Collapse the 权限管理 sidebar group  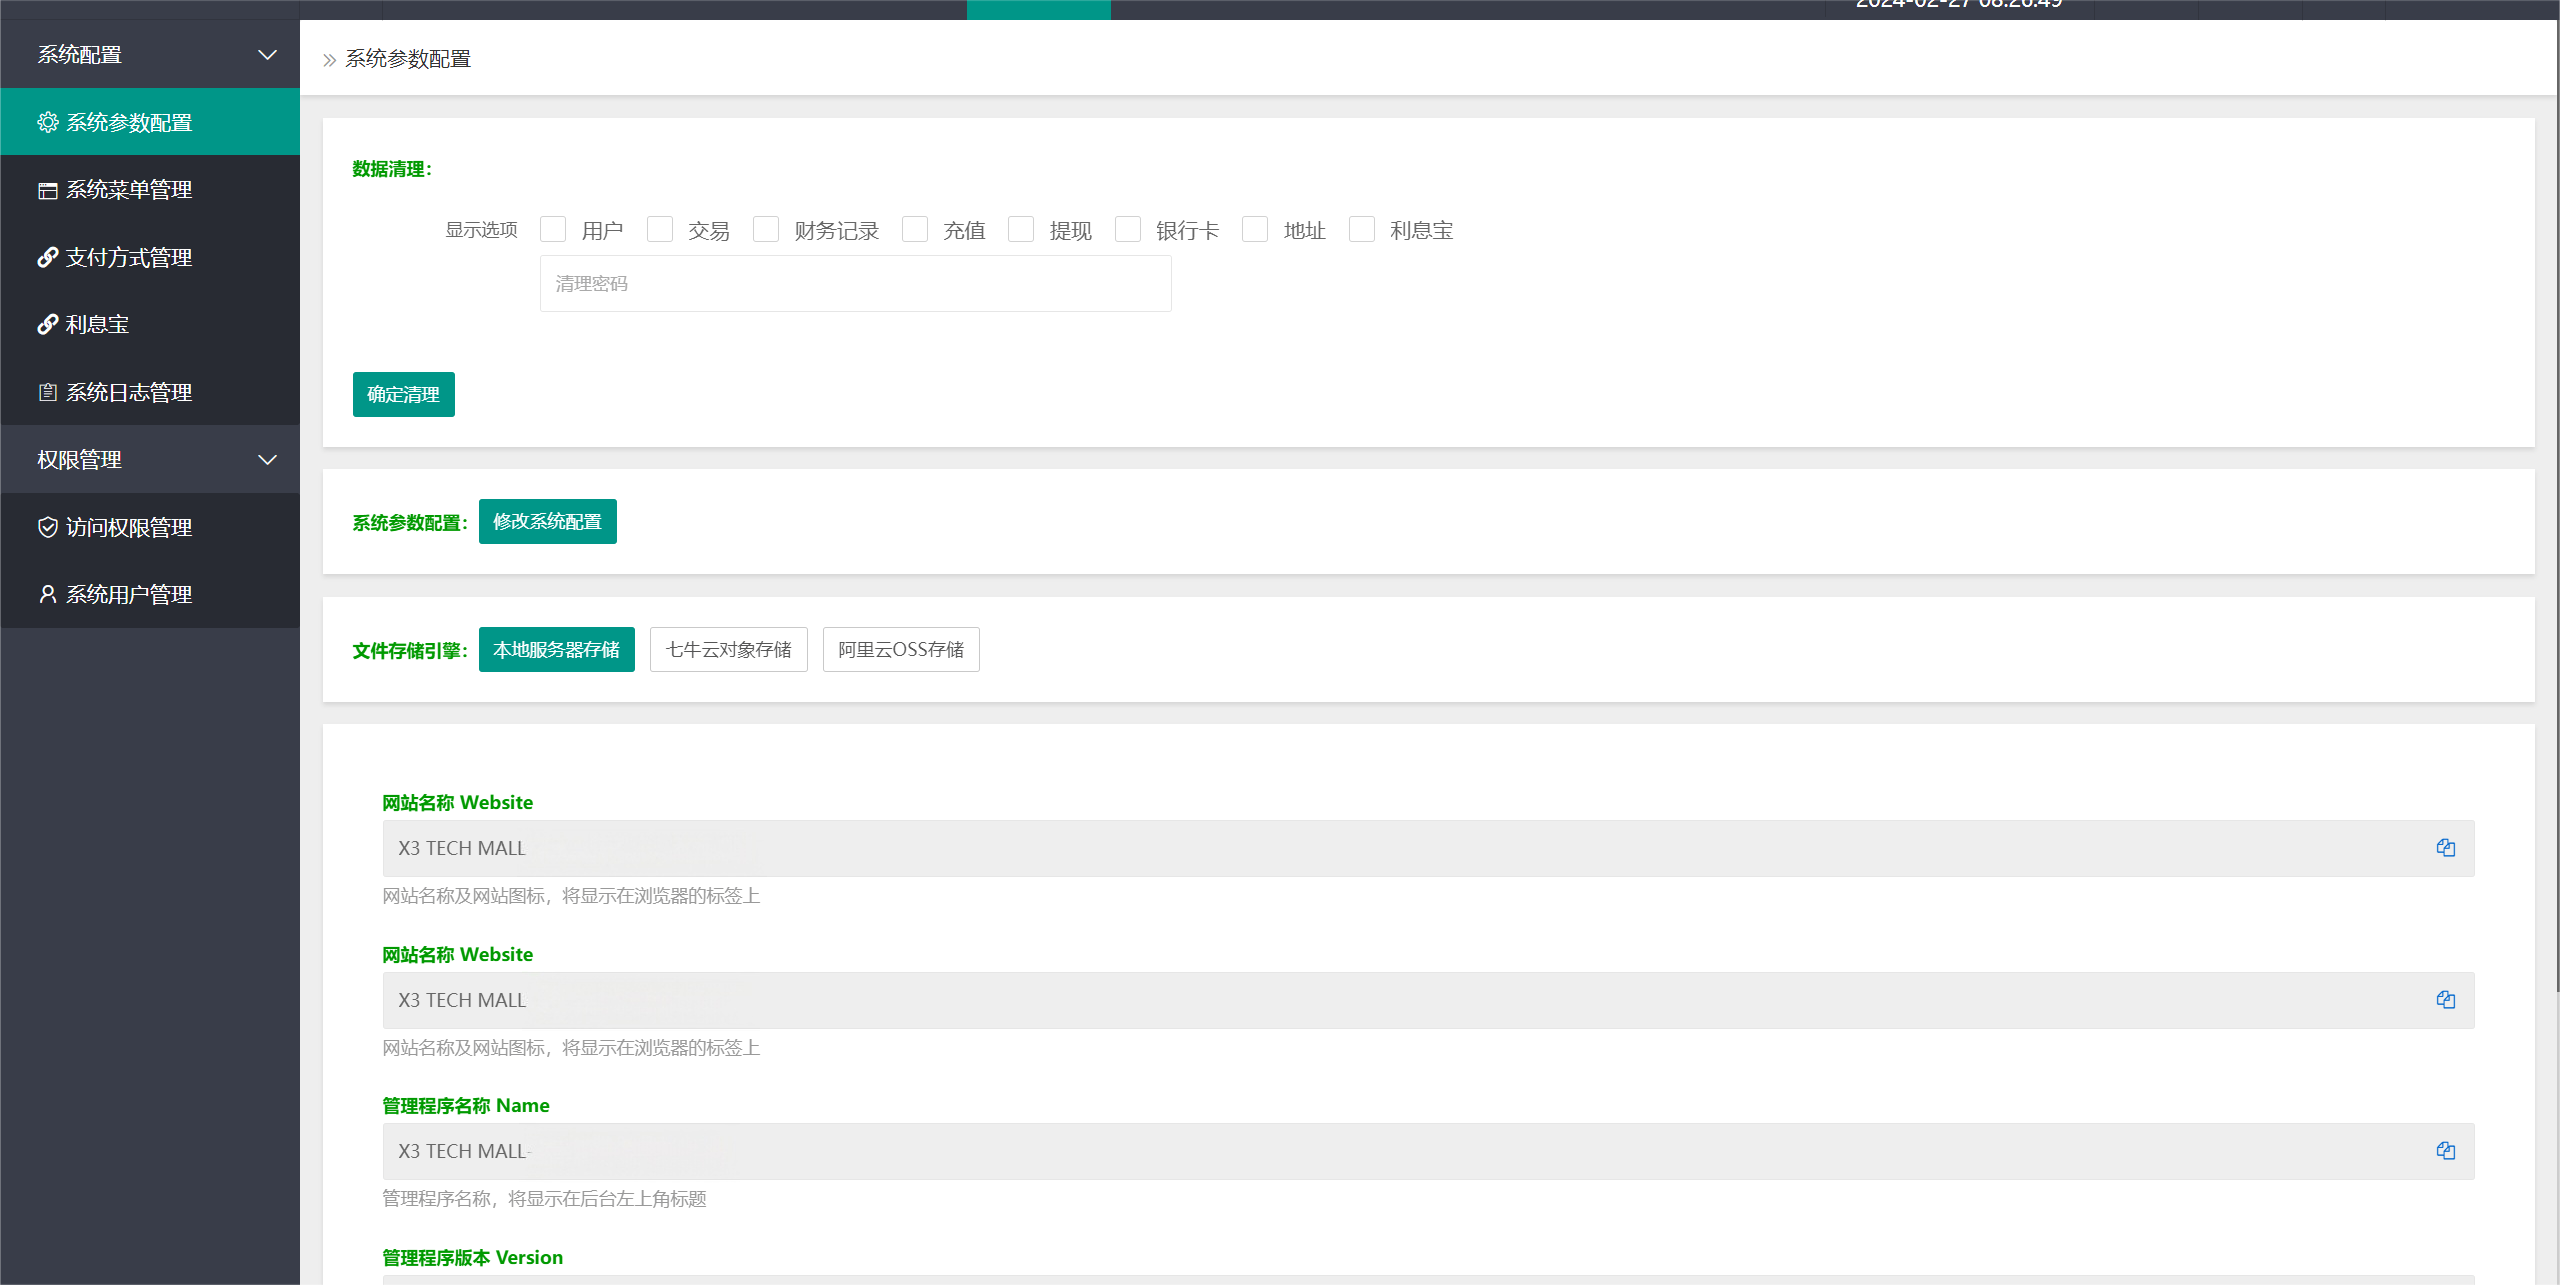[267, 460]
